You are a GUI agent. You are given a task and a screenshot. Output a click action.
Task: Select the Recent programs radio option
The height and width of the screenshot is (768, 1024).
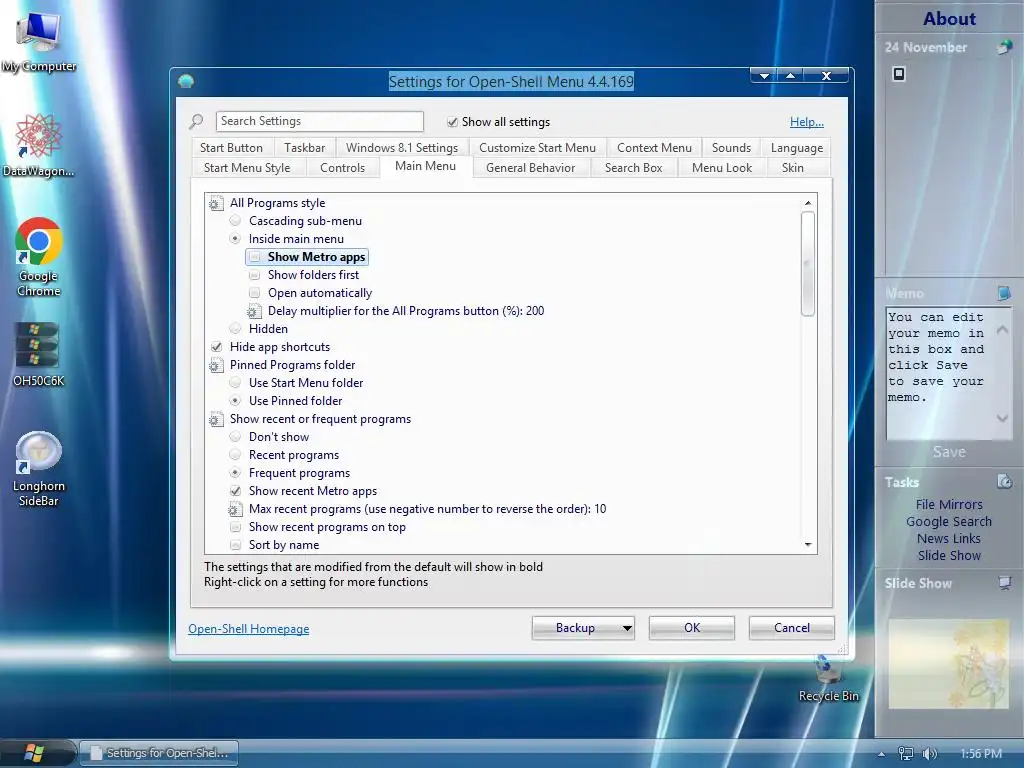coord(235,455)
